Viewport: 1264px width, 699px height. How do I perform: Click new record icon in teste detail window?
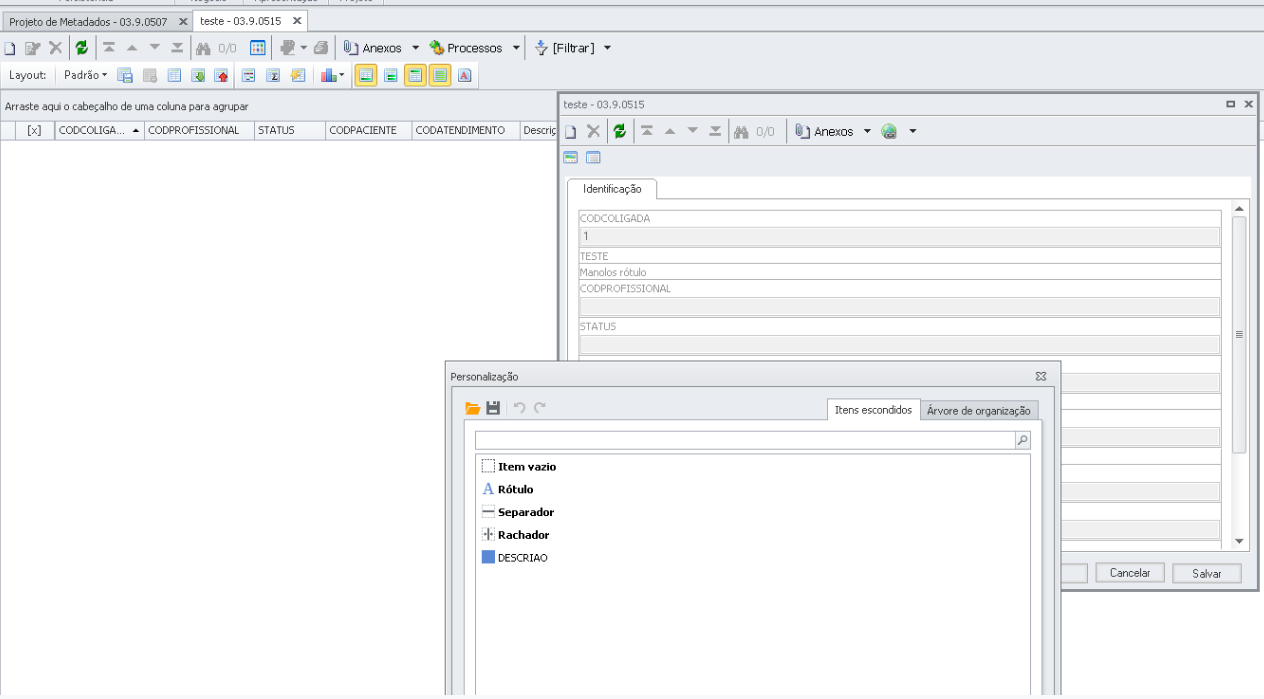570,131
